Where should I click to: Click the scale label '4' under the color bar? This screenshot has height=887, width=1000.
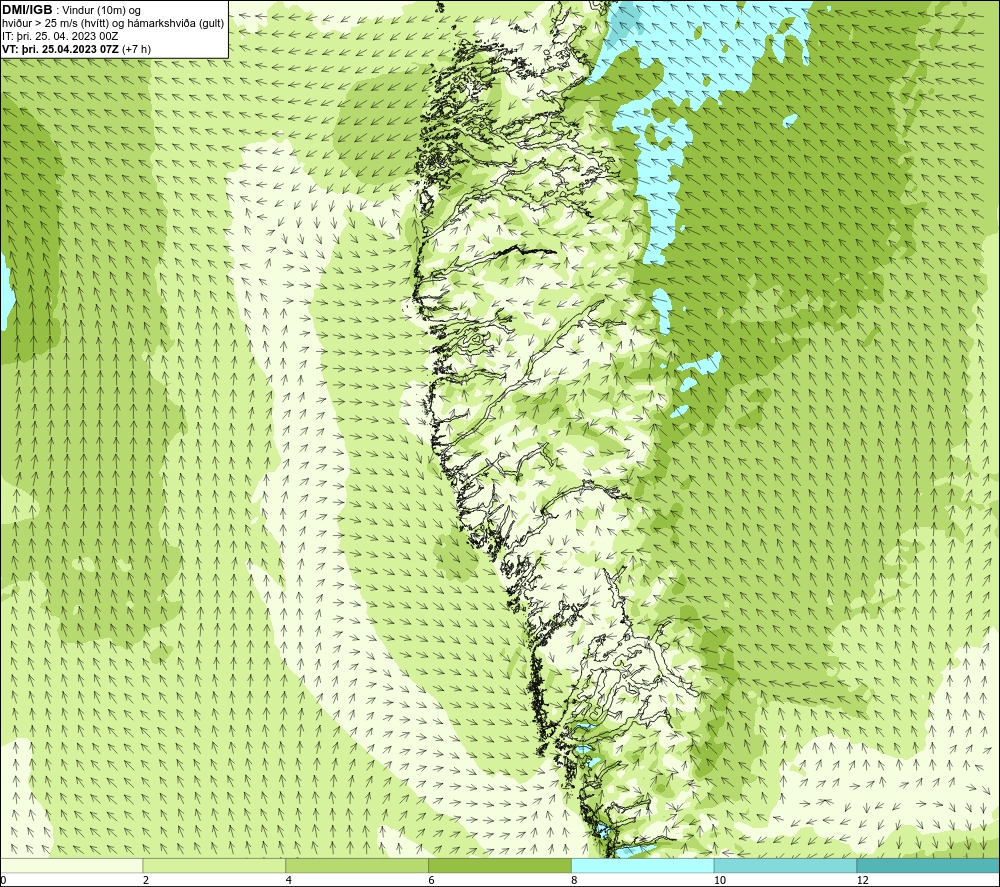289,880
